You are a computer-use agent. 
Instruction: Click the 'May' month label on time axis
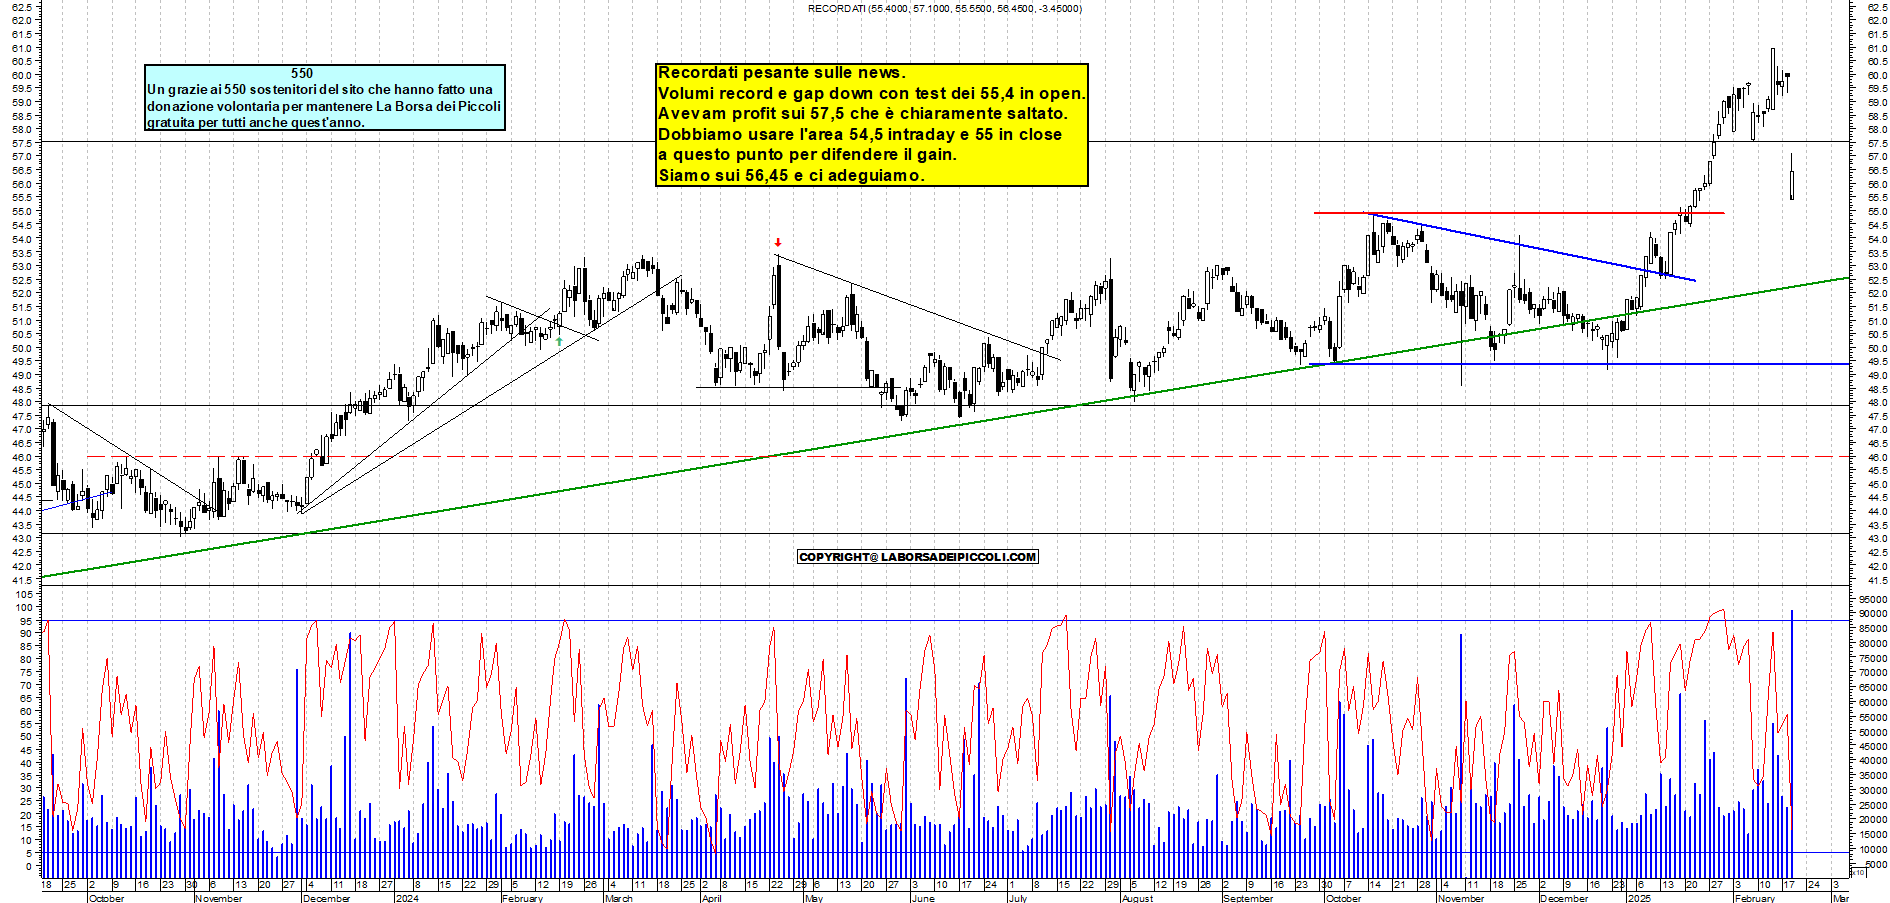(814, 898)
